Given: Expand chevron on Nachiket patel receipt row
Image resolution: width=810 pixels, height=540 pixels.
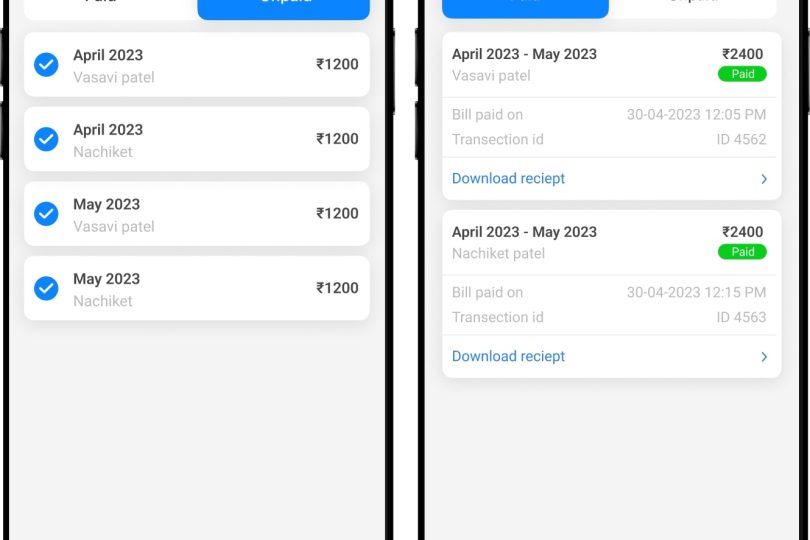Looking at the screenshot, I should click(x=764, y=357).
